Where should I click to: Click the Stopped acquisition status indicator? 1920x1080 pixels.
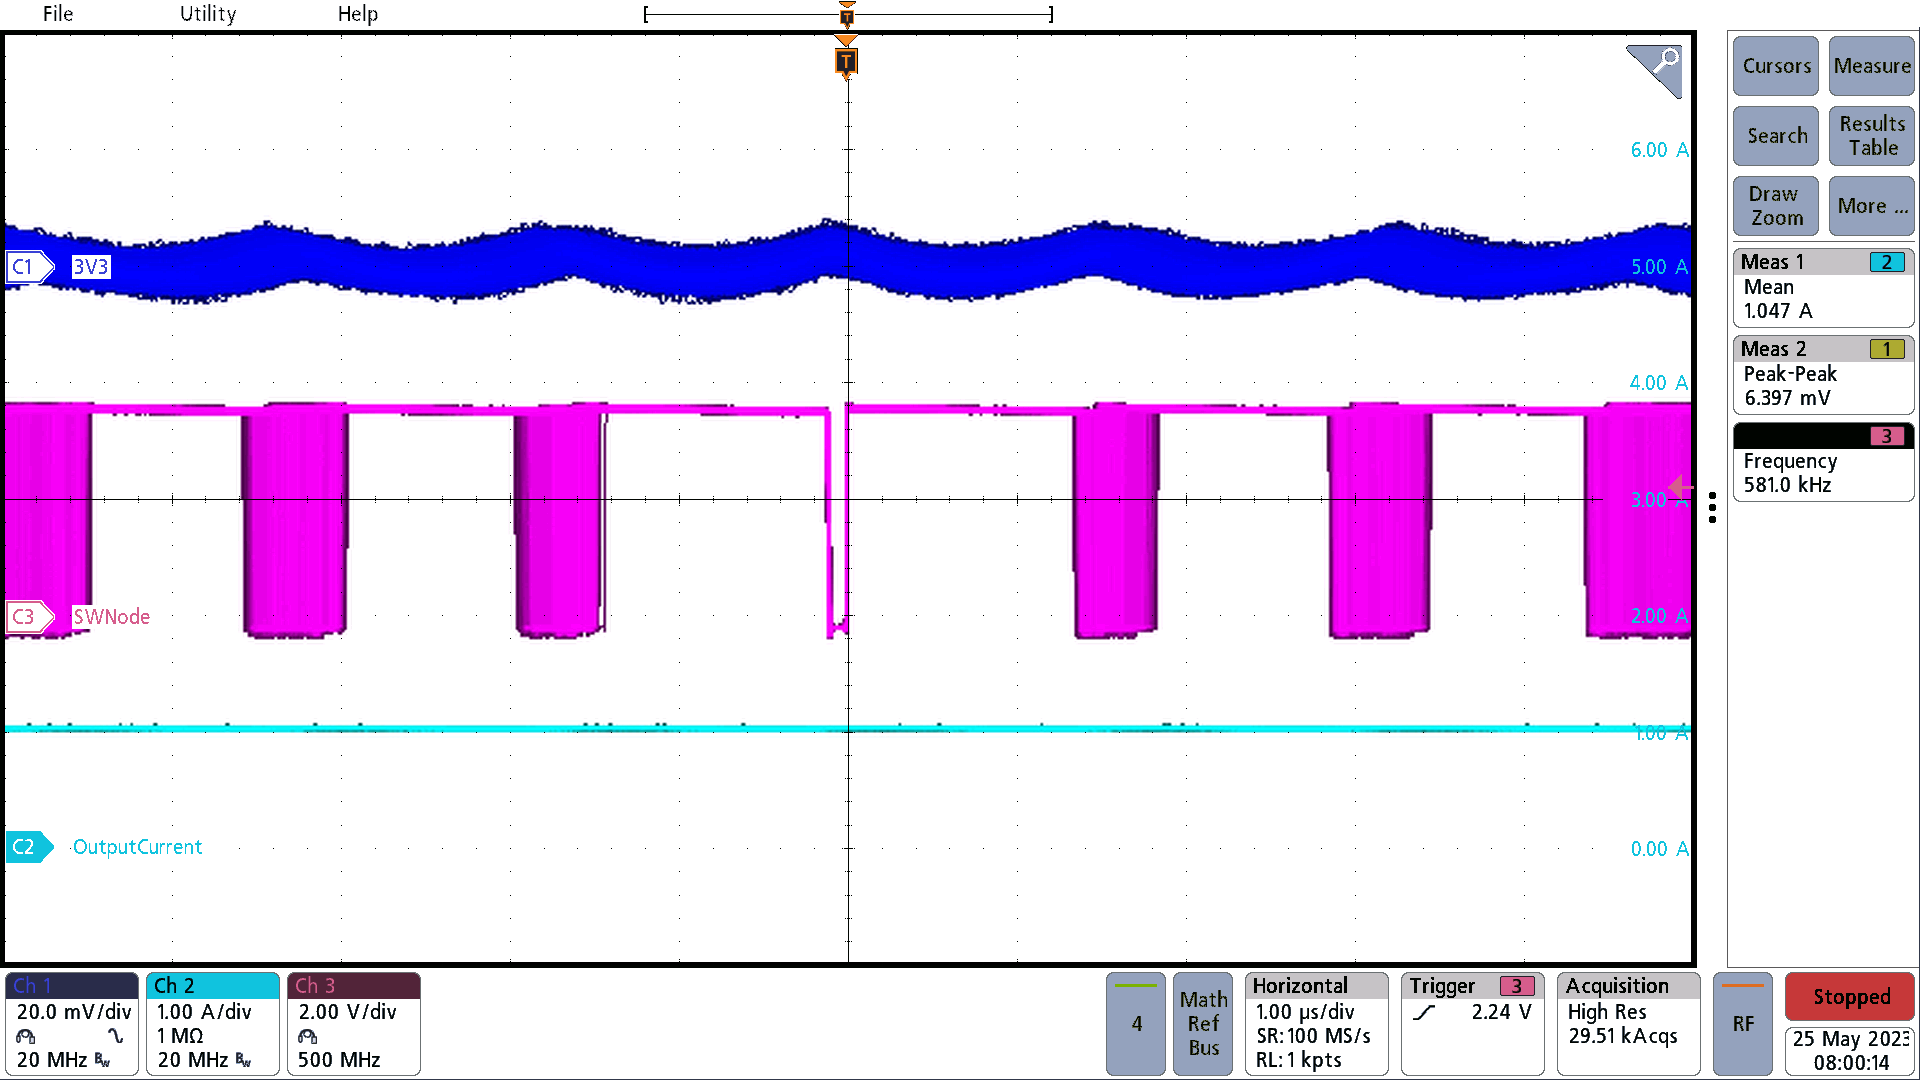(x=1849, y=997)
